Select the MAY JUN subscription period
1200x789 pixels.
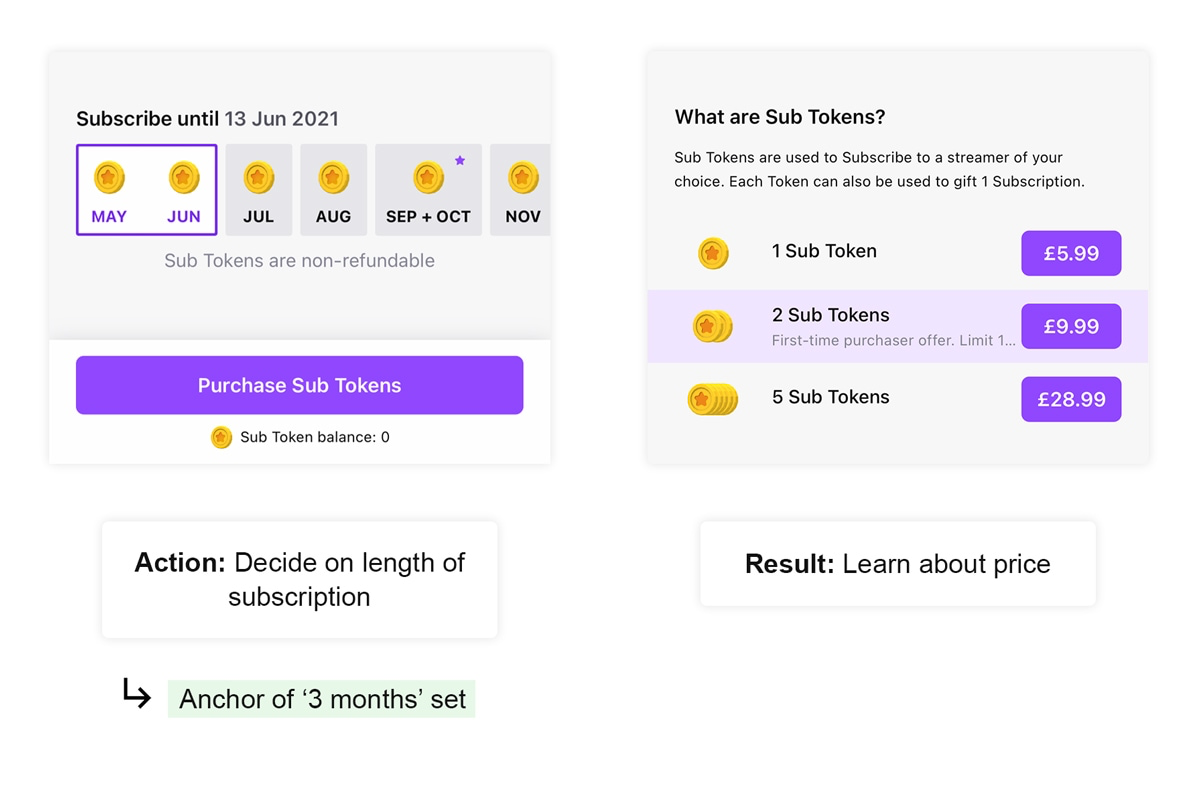[x=146, y=190]
